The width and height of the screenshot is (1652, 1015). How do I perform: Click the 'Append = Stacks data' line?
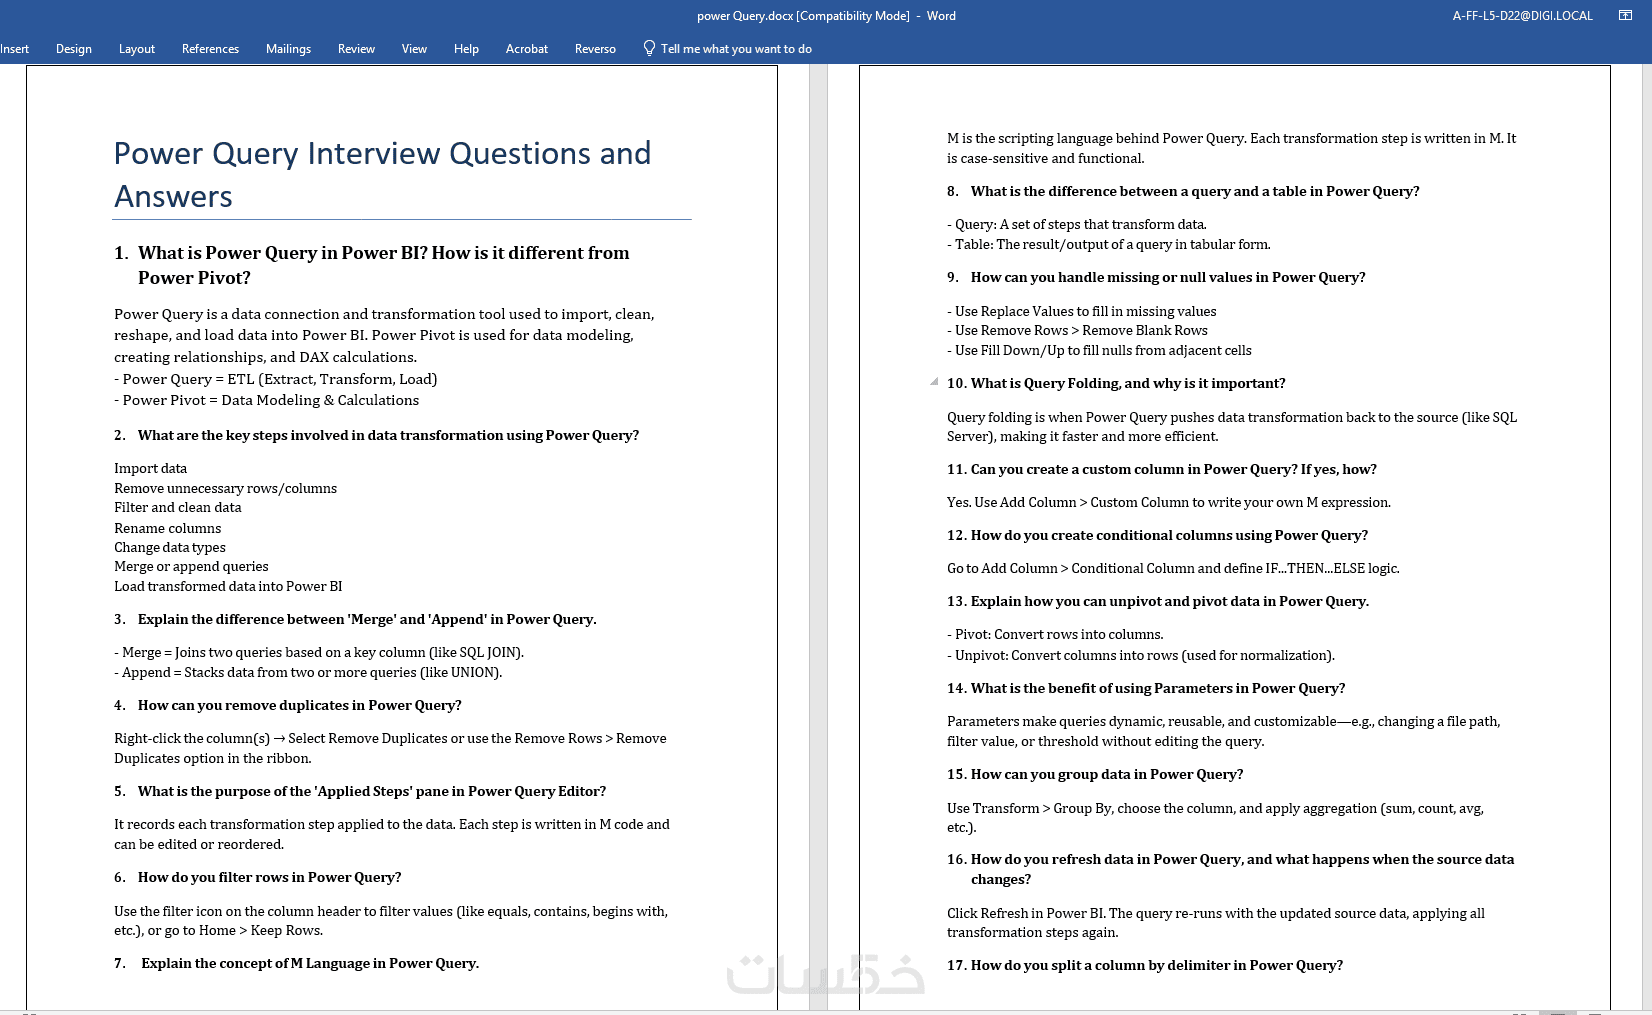point(308,672)
